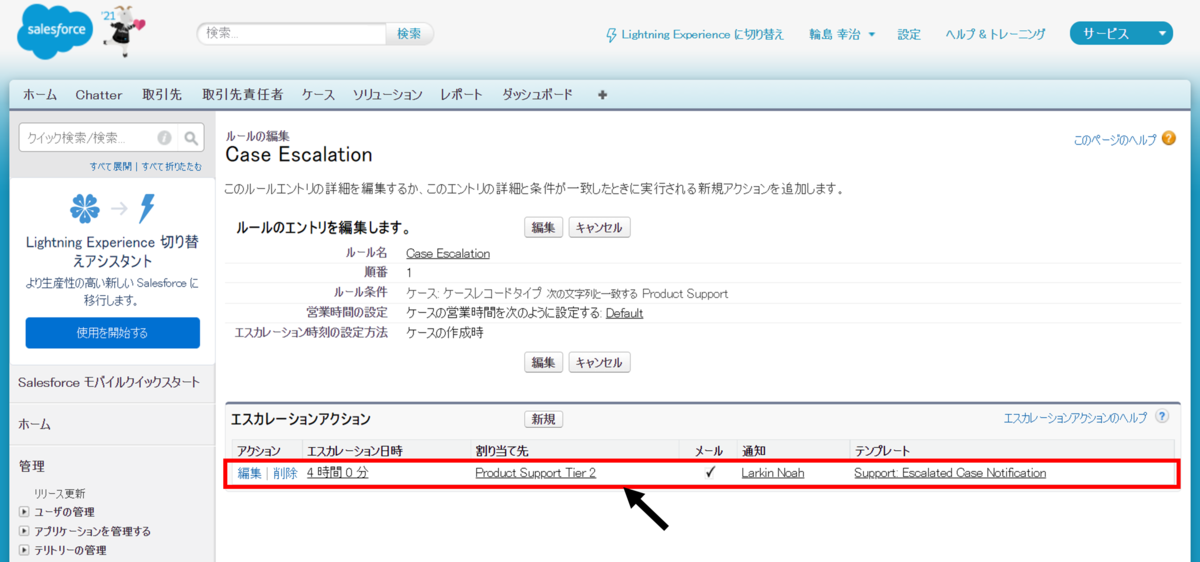The width and height of the screenshot is (1200, 562).
Task: Click 使用を開始する button
Action: 113,333
